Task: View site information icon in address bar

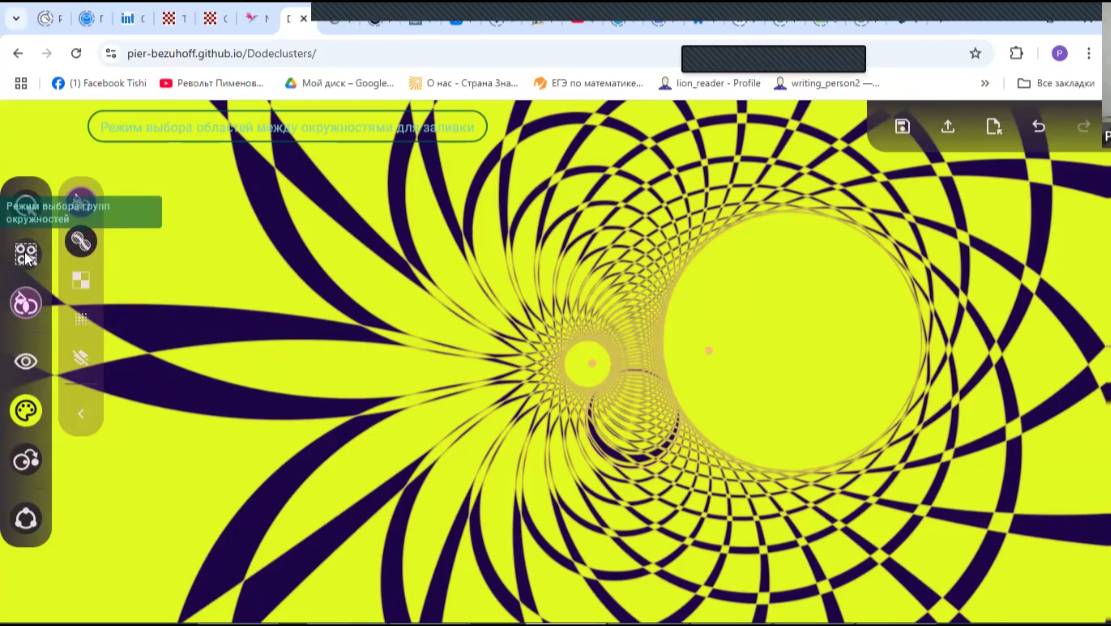Action: tap(111, 53)
